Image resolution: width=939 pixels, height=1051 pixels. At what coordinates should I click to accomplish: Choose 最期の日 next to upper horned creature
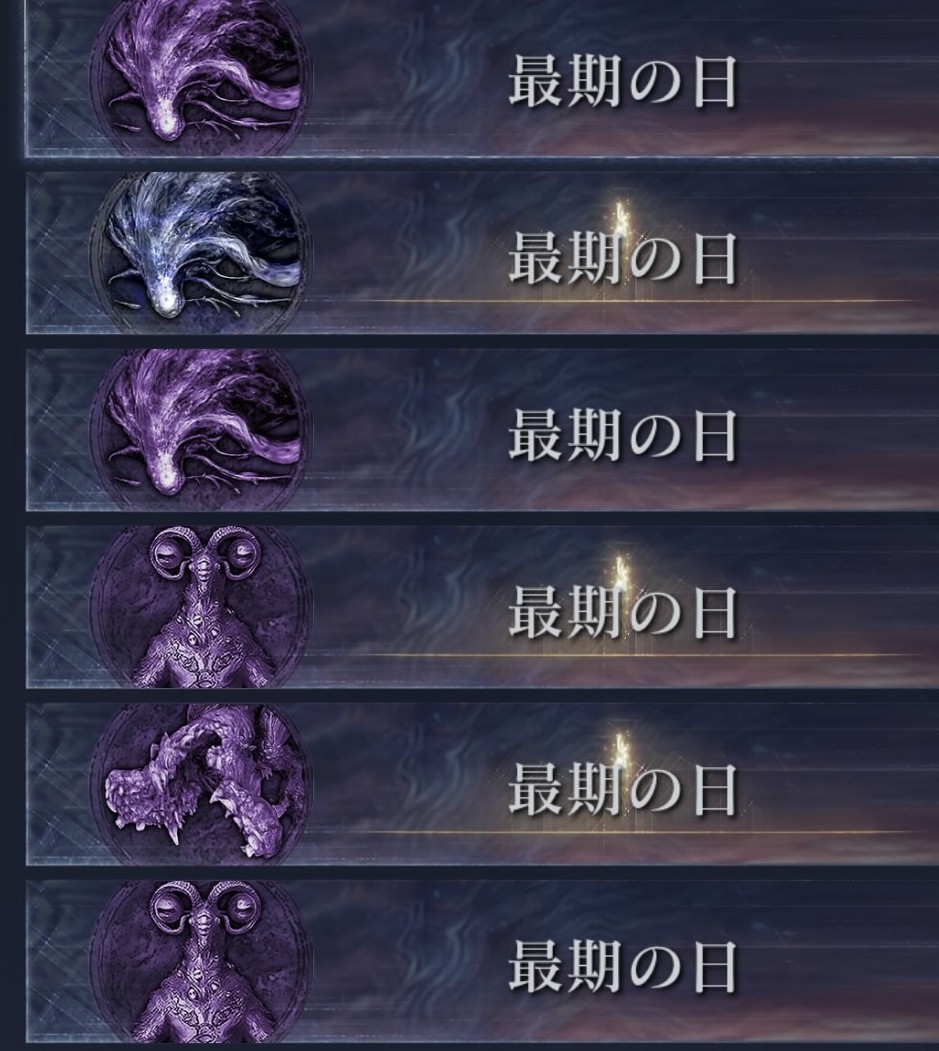click(x=623, y=612)
